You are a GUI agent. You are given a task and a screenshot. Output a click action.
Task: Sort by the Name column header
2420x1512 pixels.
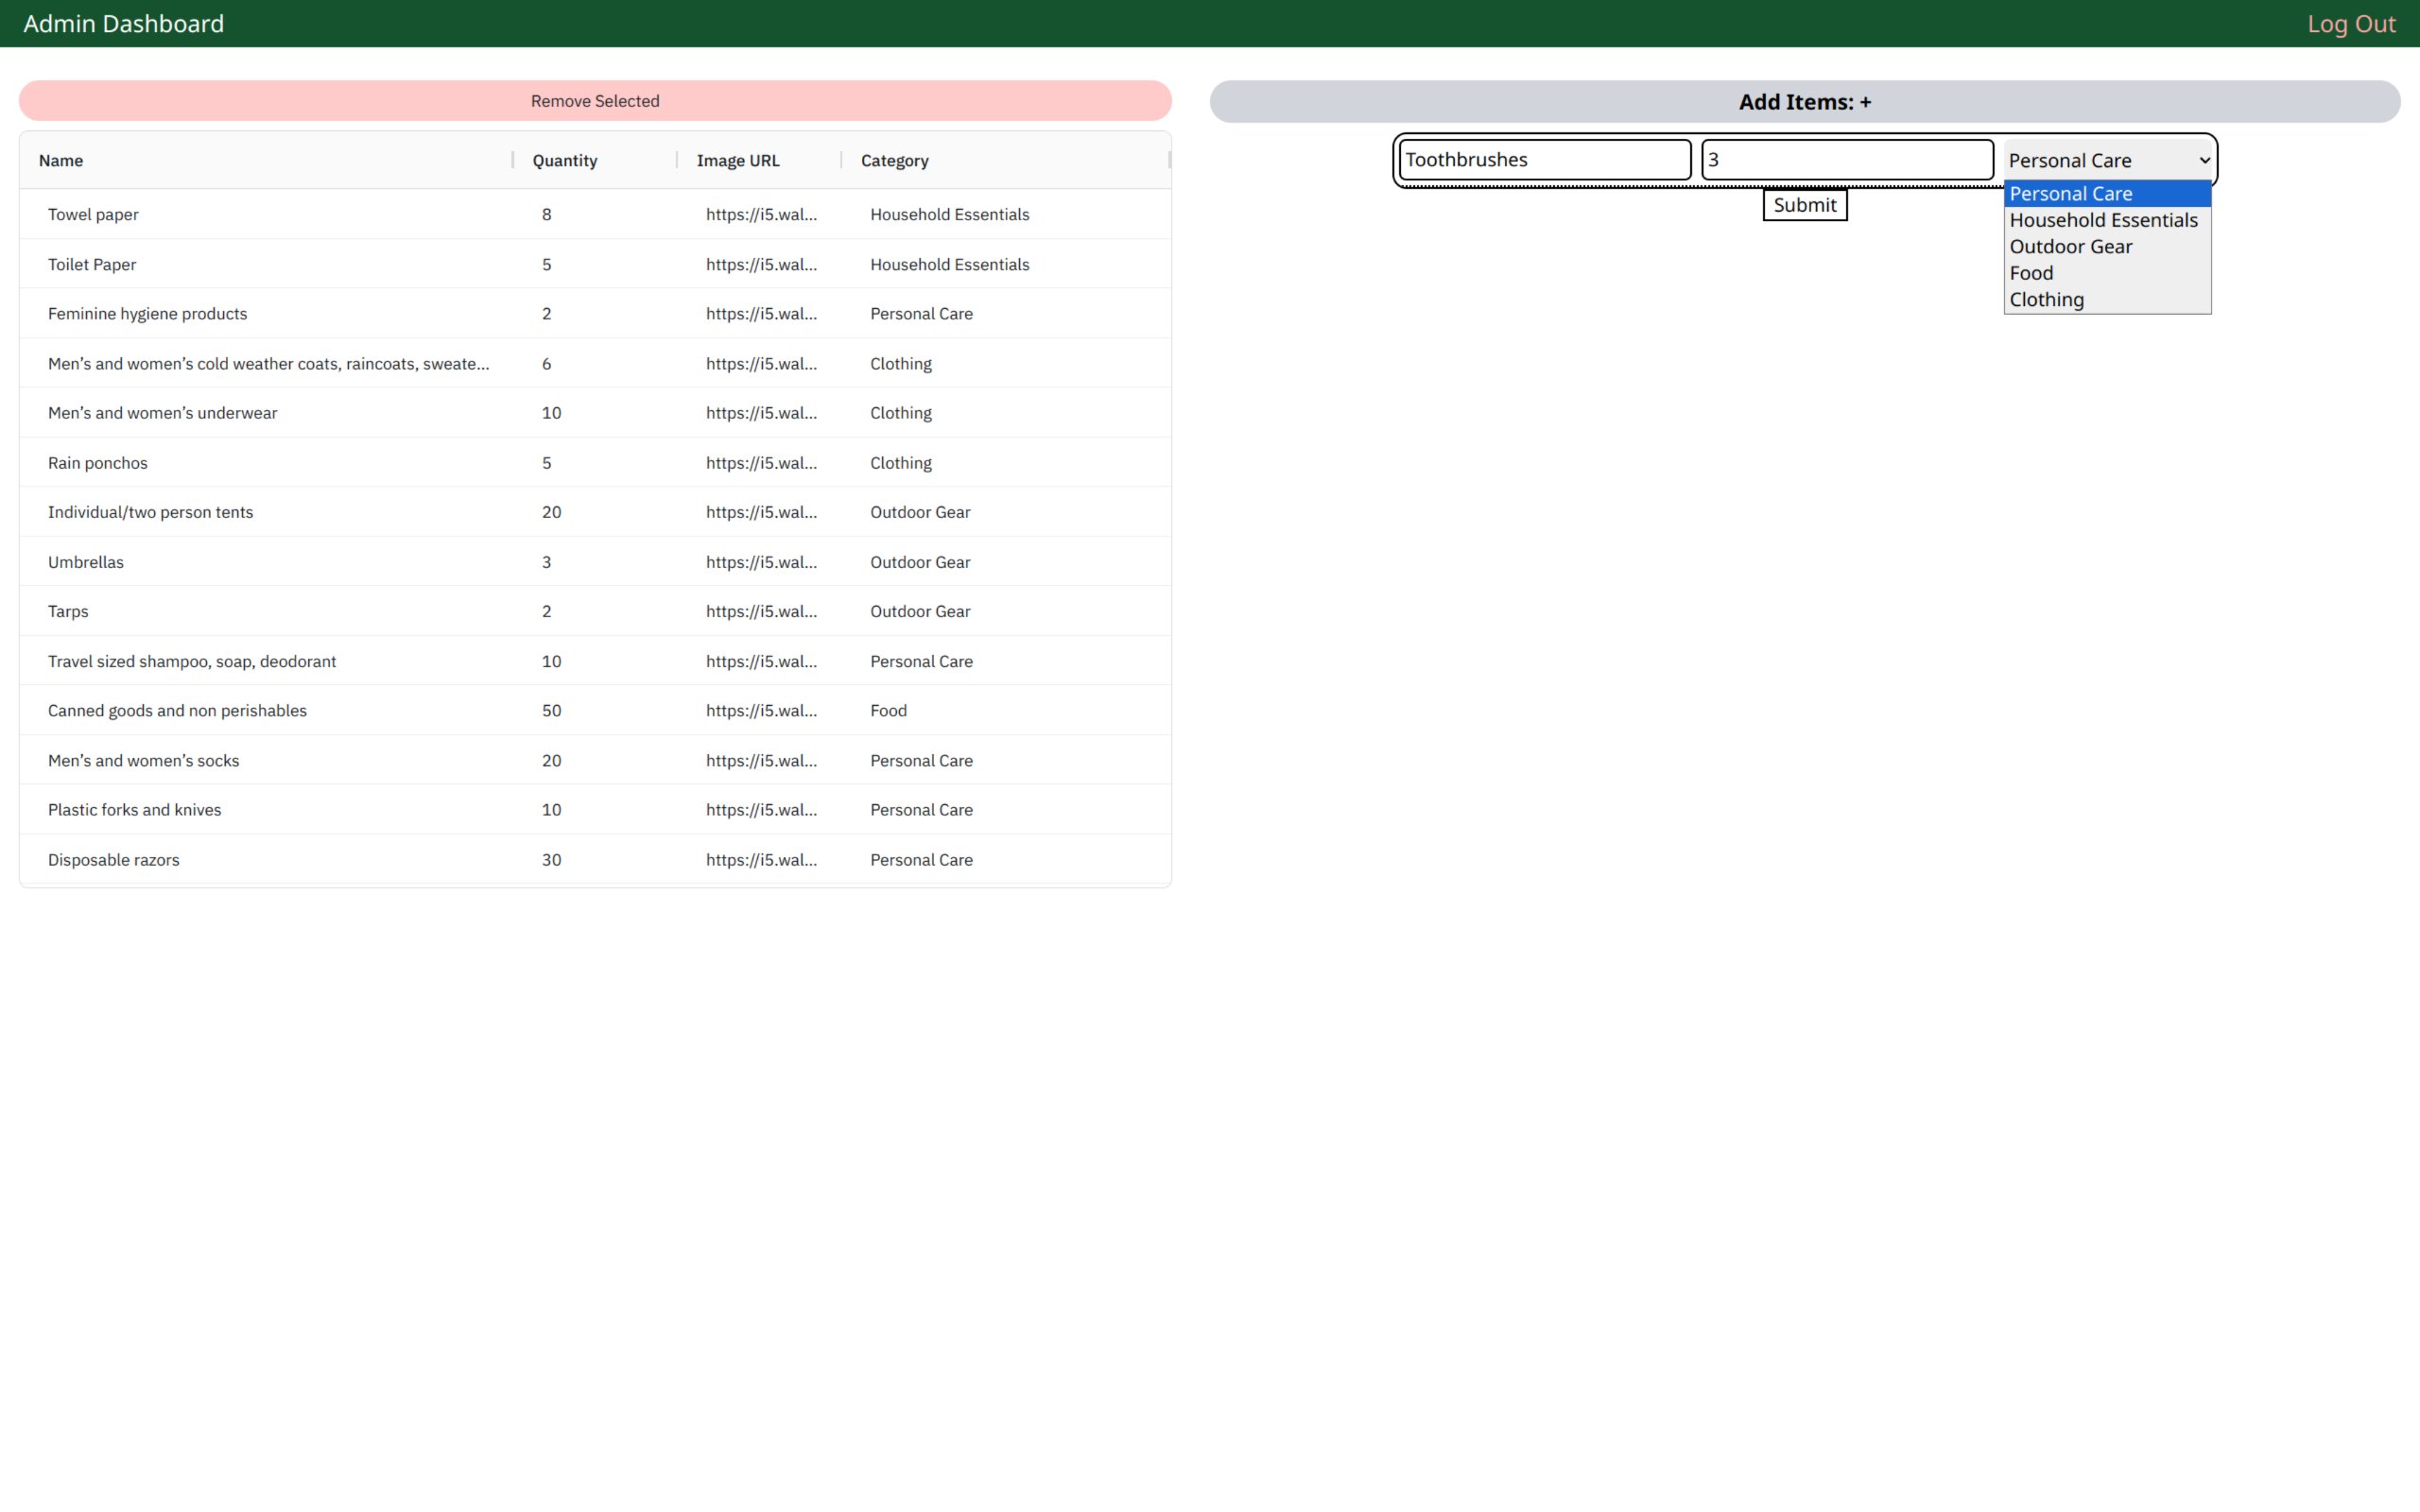tap(61, 161)
